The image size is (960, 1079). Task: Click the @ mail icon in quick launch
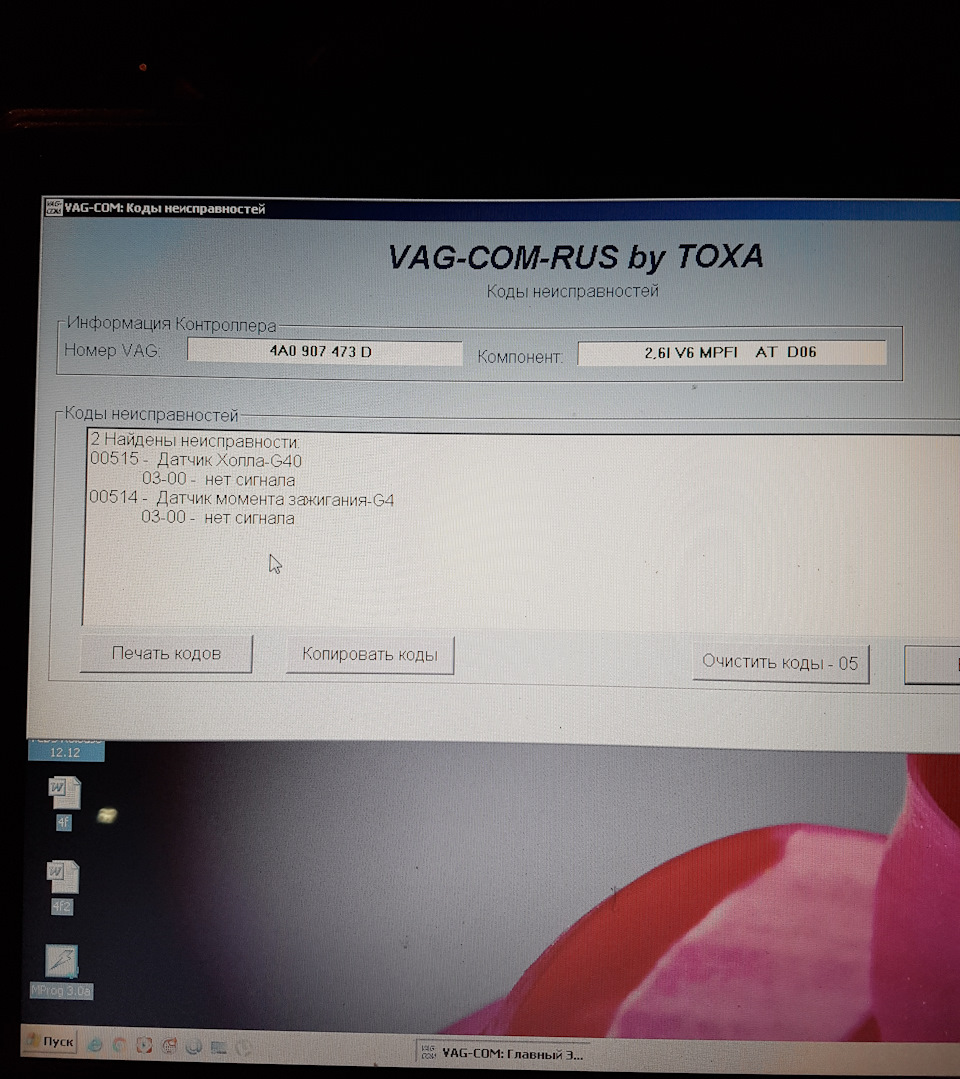pyautogui.click(x=194, y=1047)
